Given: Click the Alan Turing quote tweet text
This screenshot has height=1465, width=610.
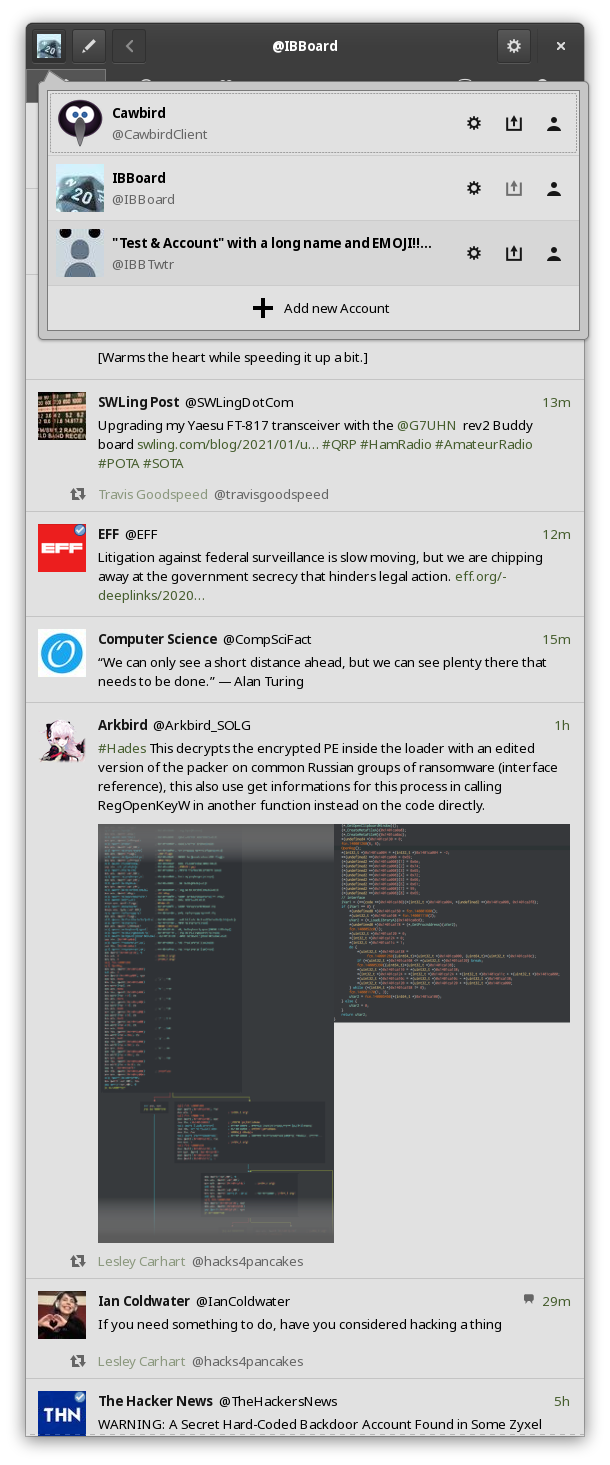Looking at the screenshot, I should 322,672.
